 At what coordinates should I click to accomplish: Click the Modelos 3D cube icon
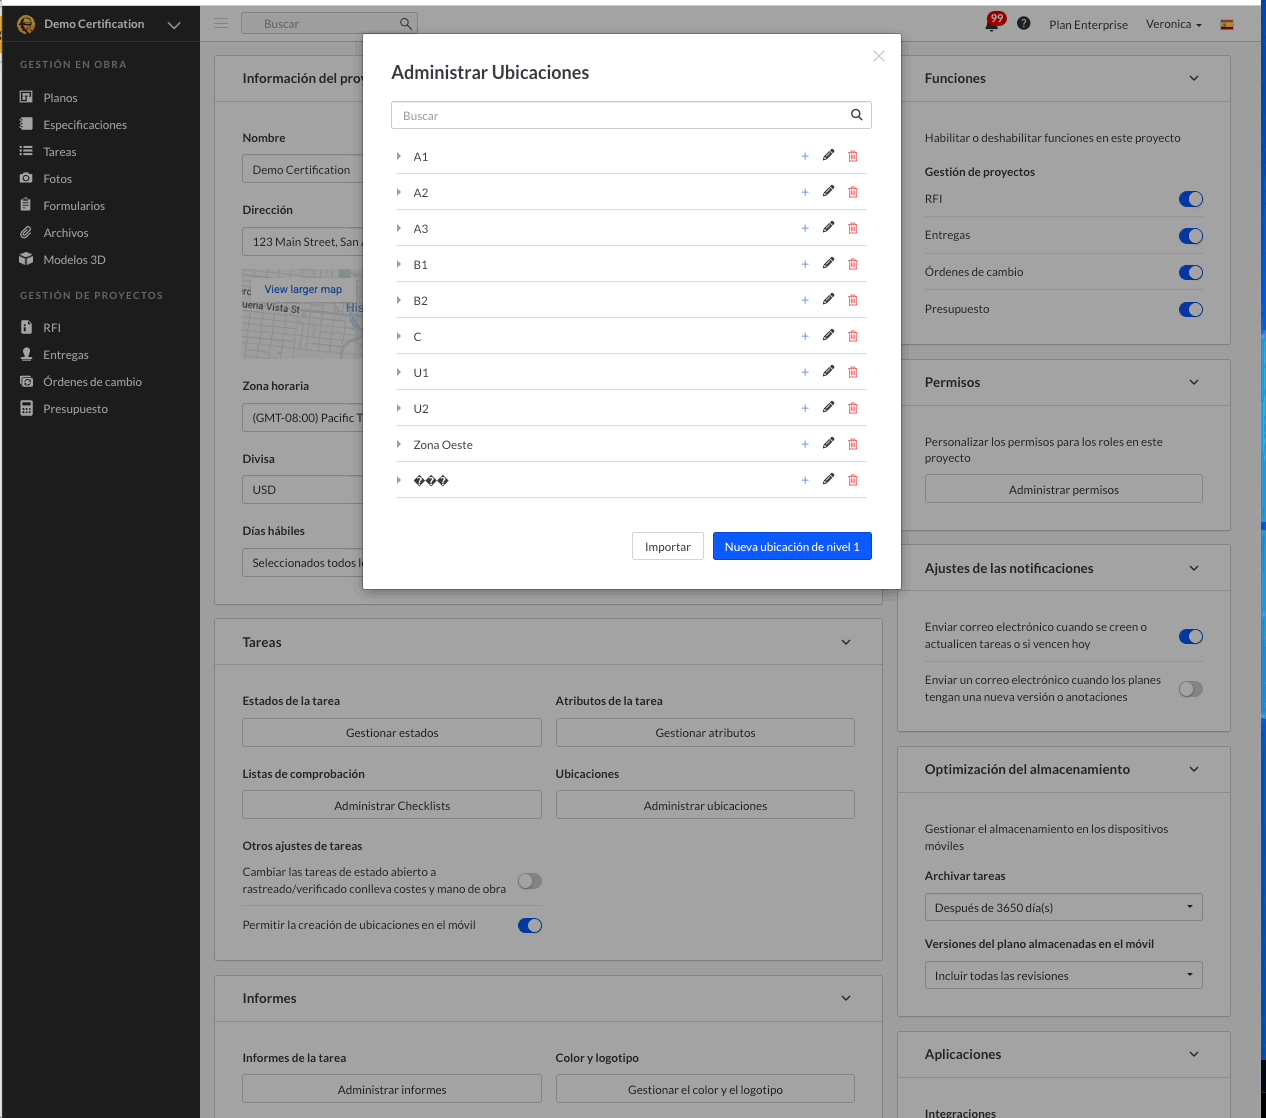click(26, 259)
